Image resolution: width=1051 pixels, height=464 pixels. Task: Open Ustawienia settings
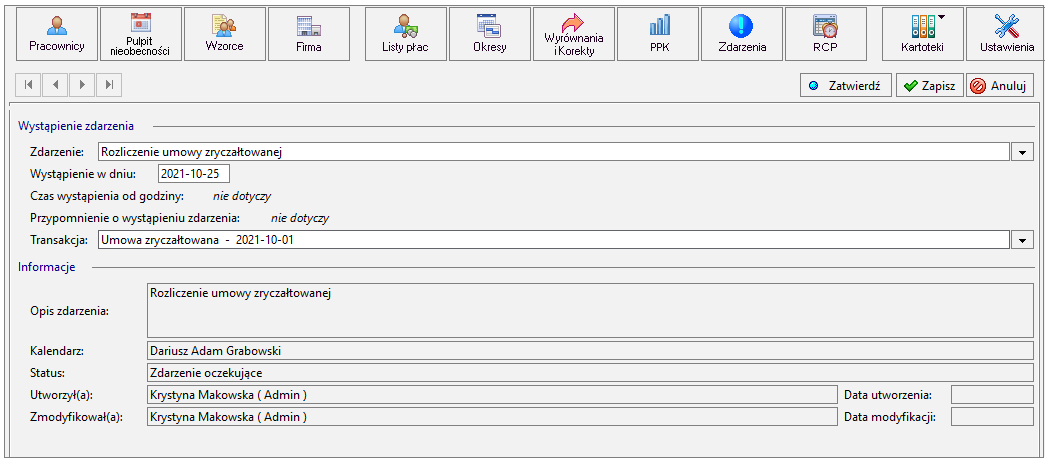point(1007,34)
